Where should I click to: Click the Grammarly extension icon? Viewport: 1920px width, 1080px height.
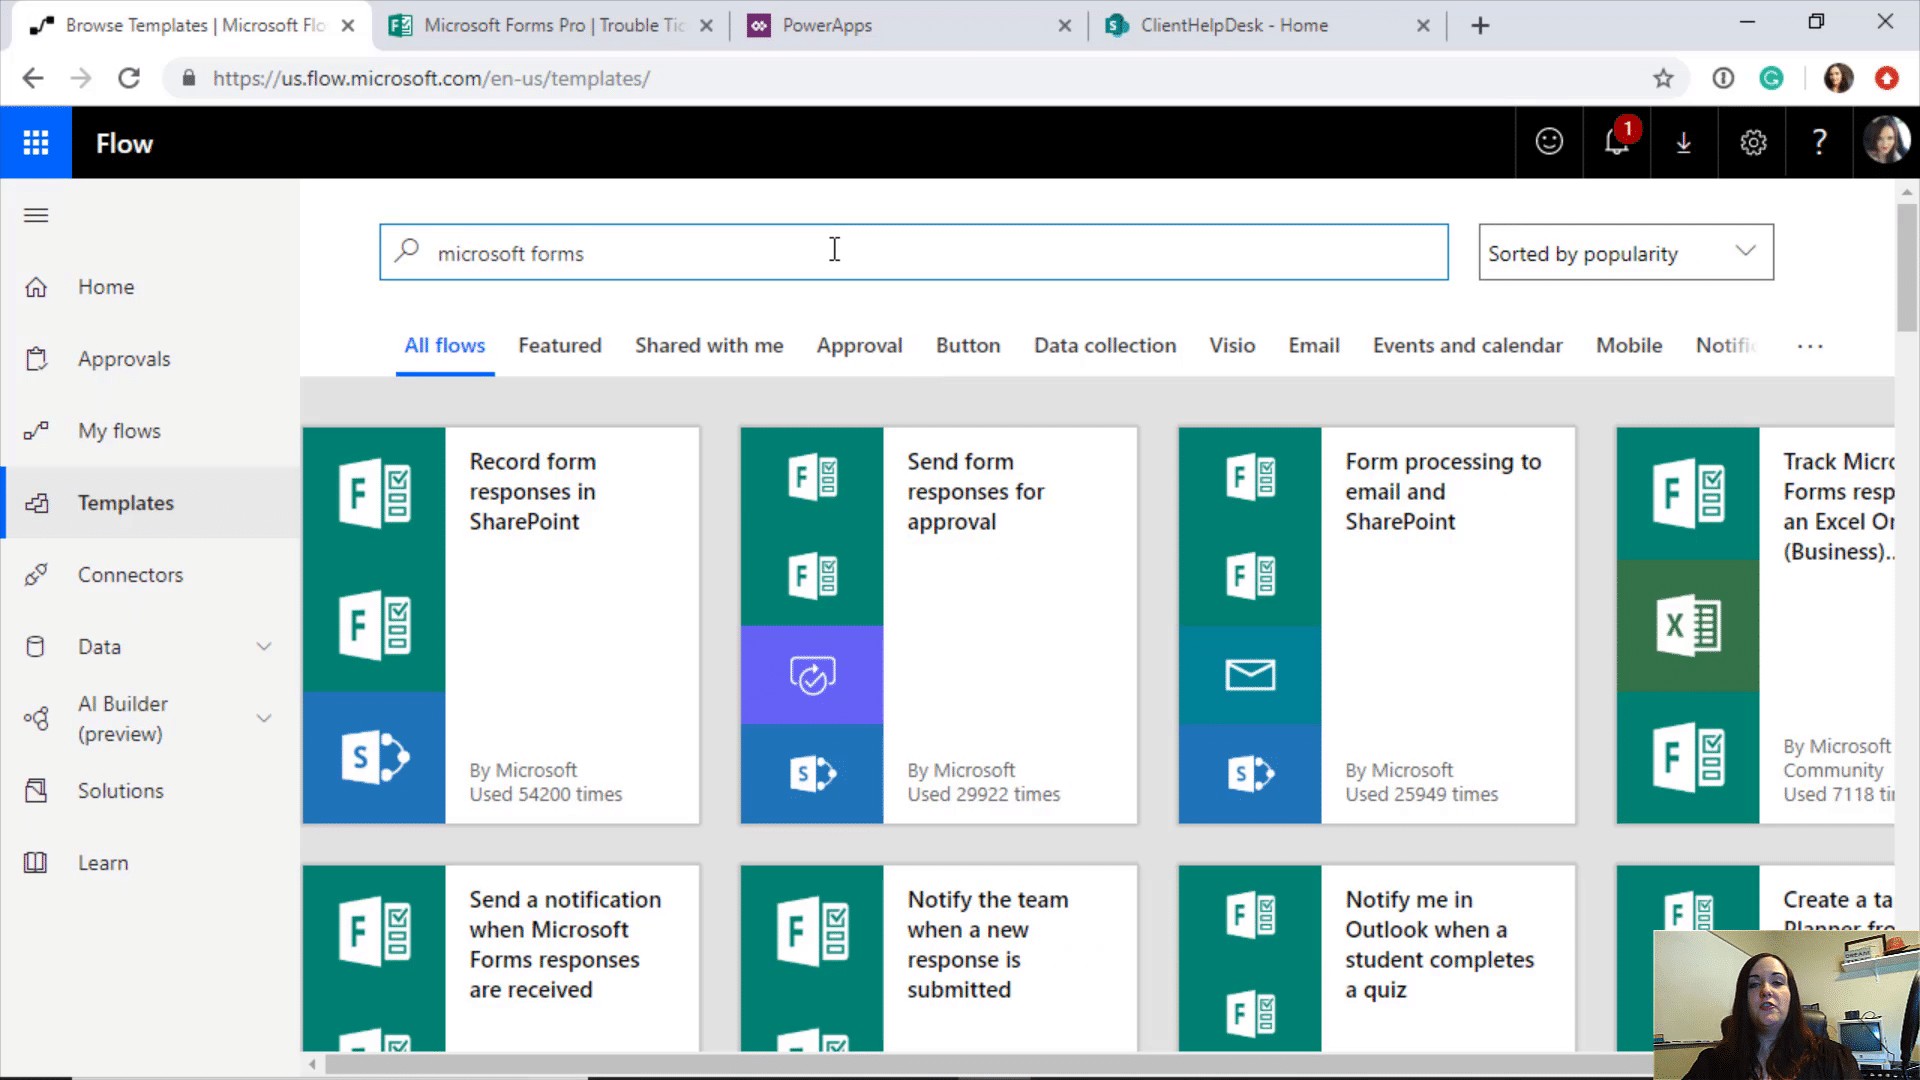[1771, 78]
